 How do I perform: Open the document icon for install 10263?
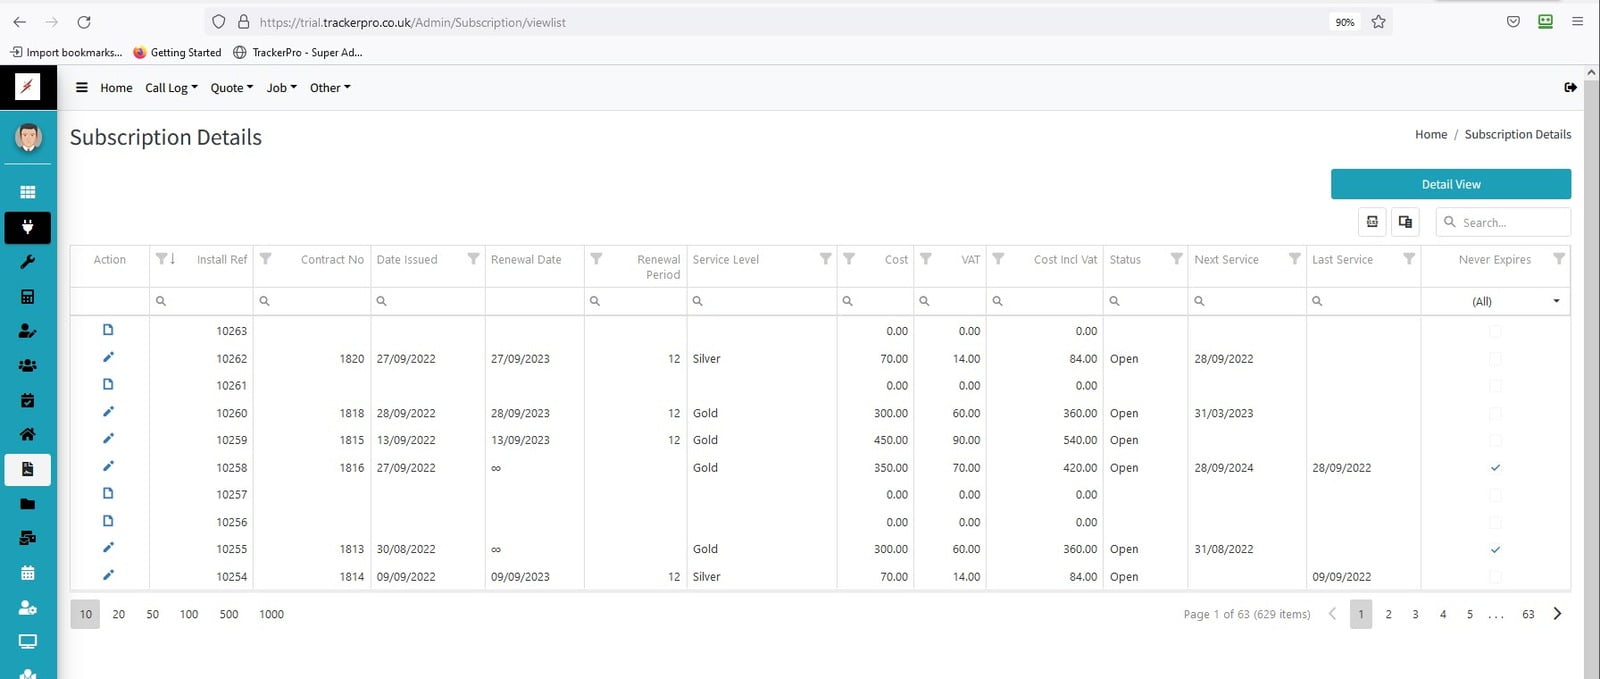(x=108, y=330)
